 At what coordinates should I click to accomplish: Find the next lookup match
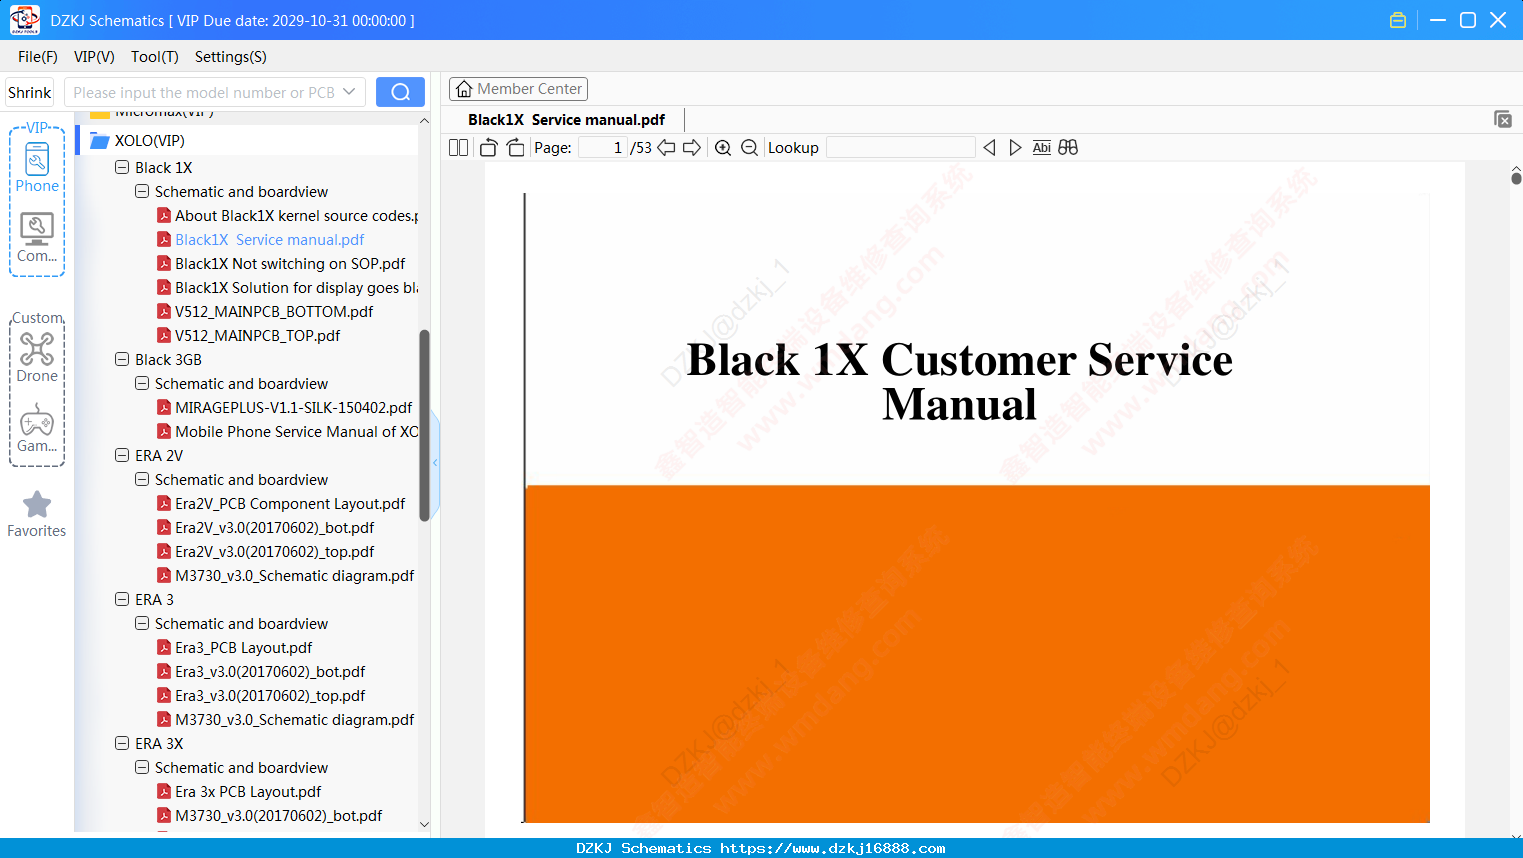coord(1015,148)
